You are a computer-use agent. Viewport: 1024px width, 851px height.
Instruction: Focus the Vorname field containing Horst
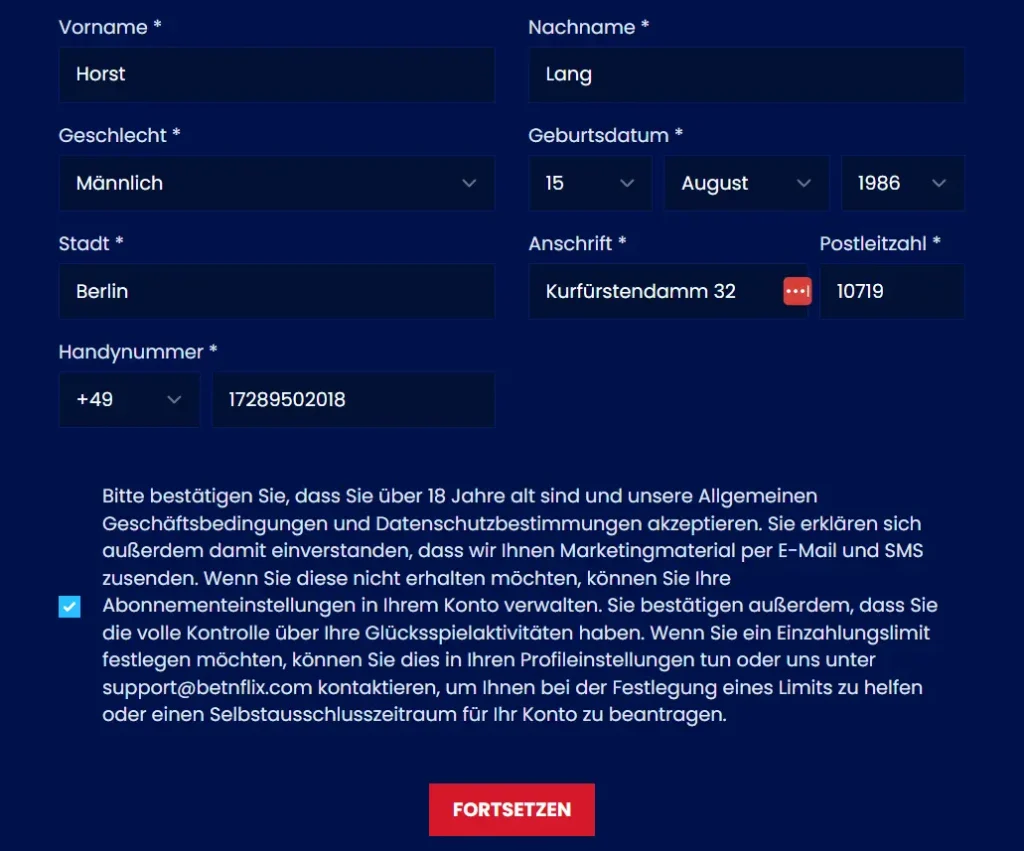click(x=276, y=74)
